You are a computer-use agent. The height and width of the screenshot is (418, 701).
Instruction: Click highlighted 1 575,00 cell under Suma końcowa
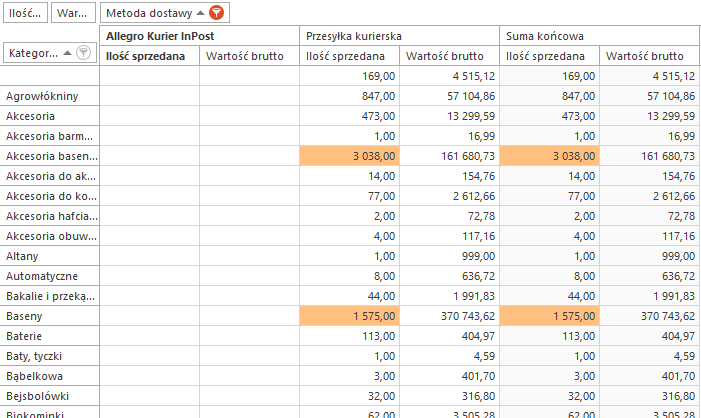pos(549,315)
